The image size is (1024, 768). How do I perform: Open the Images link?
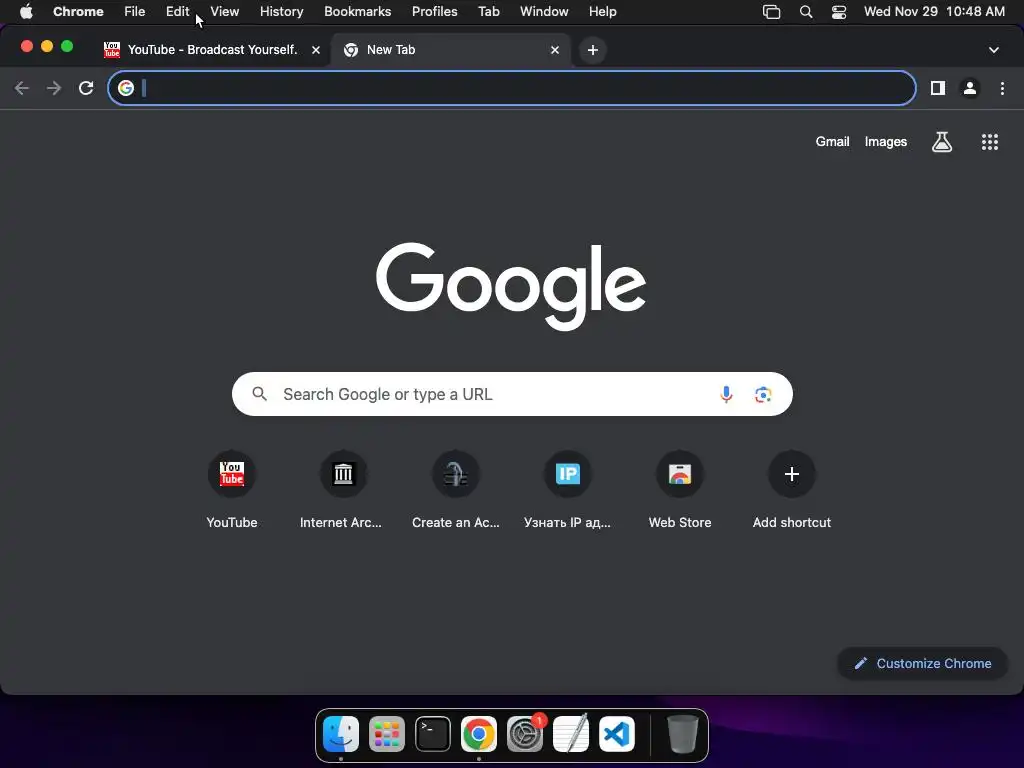(886, 142)
